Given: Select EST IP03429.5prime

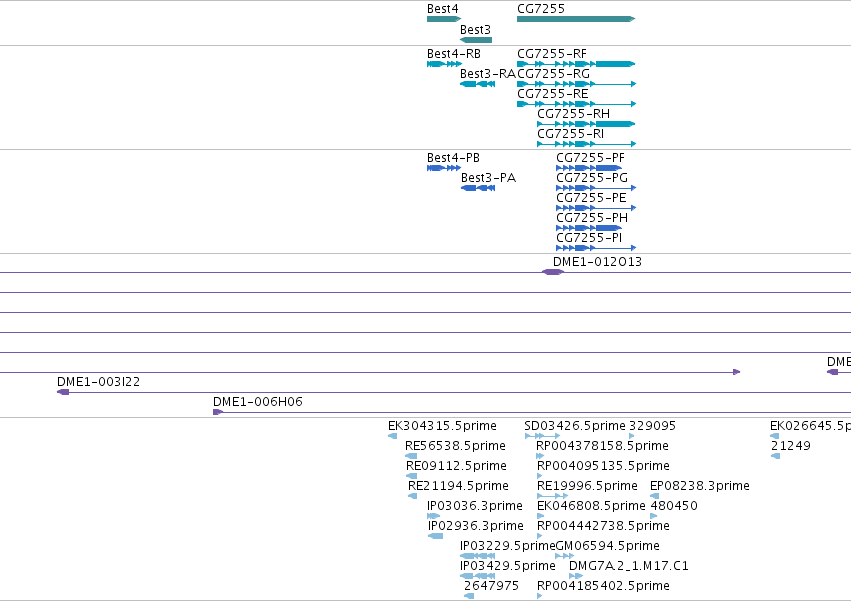Looking at the screenshot, I should coord(477,576).
